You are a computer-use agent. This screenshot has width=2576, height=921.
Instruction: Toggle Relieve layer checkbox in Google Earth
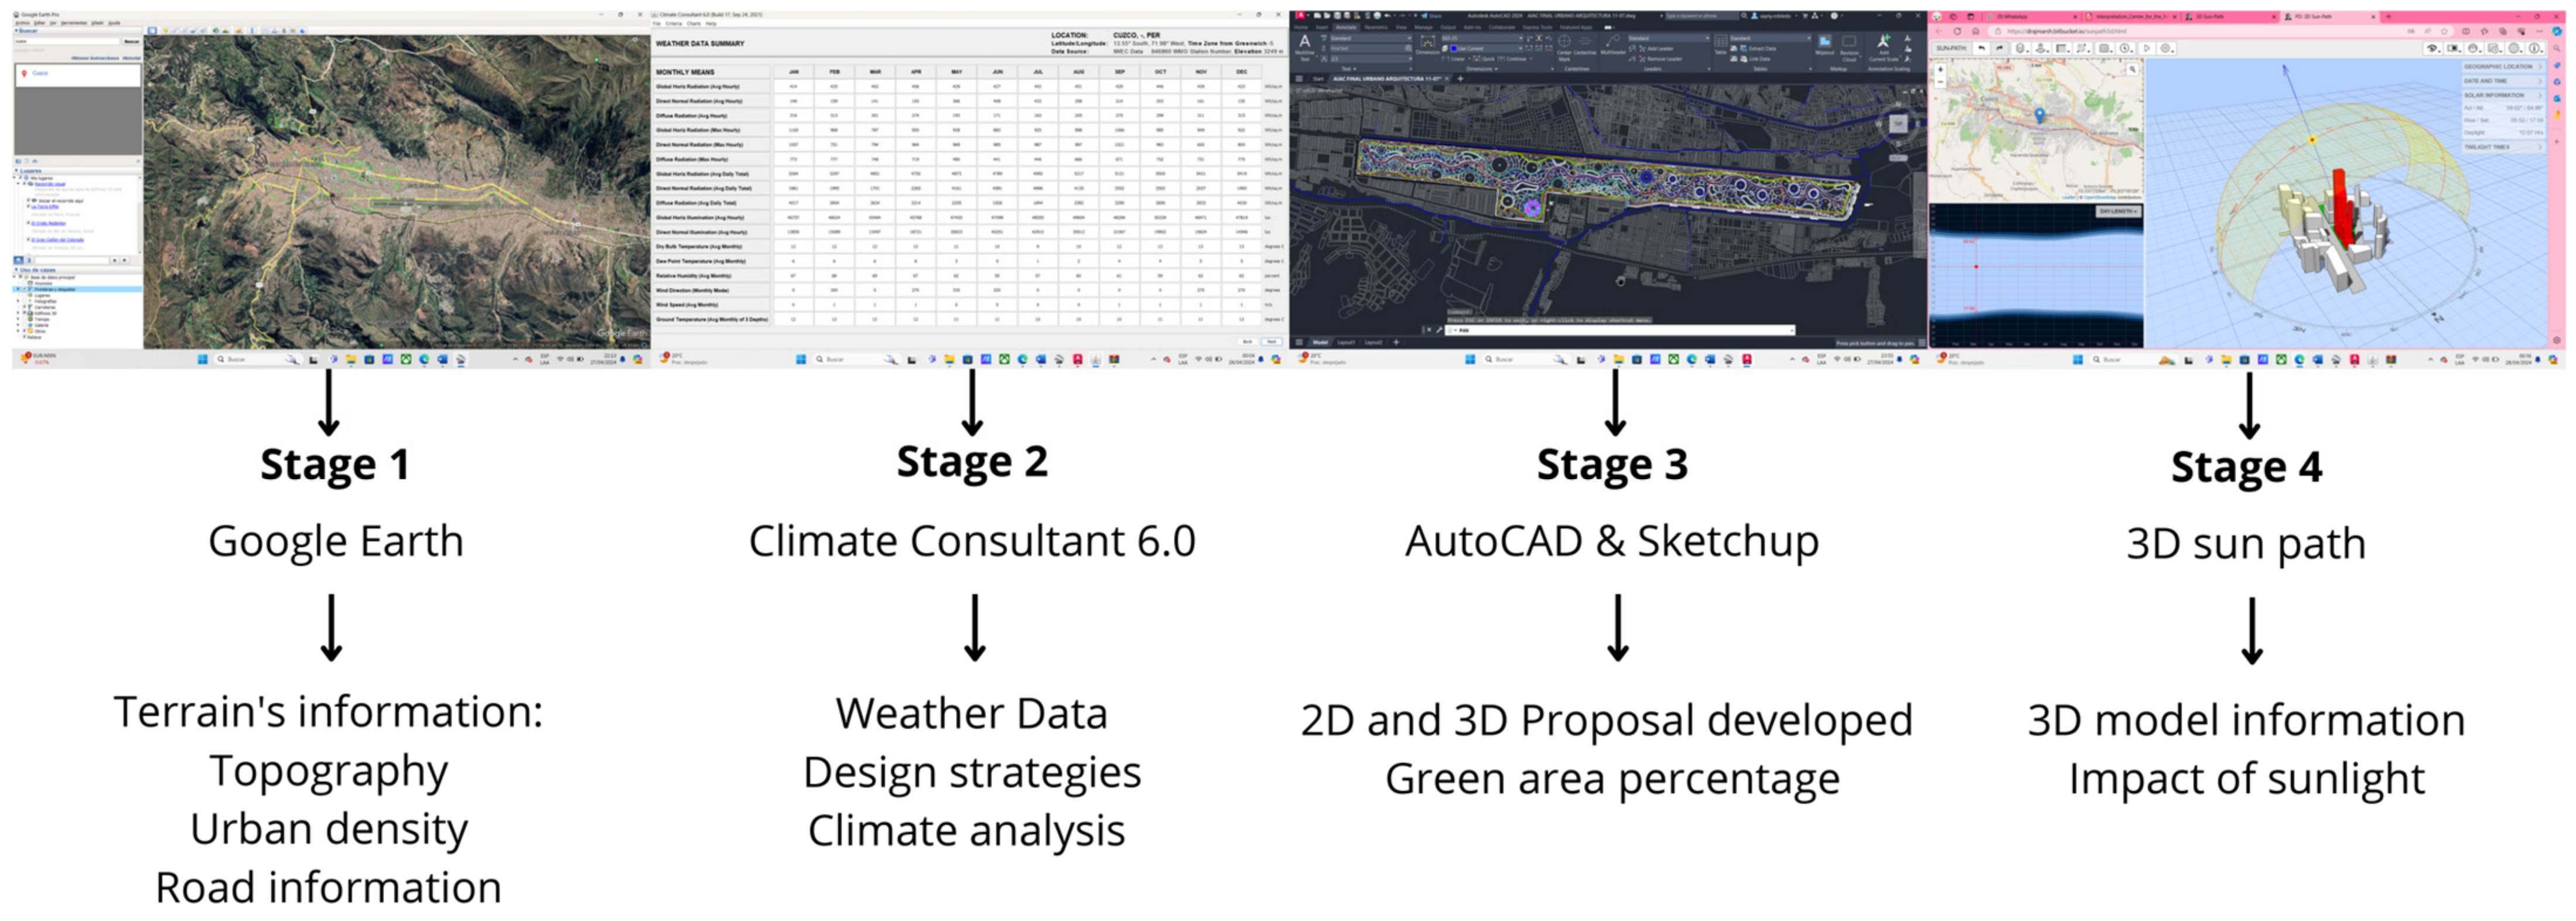coord(24,337)
